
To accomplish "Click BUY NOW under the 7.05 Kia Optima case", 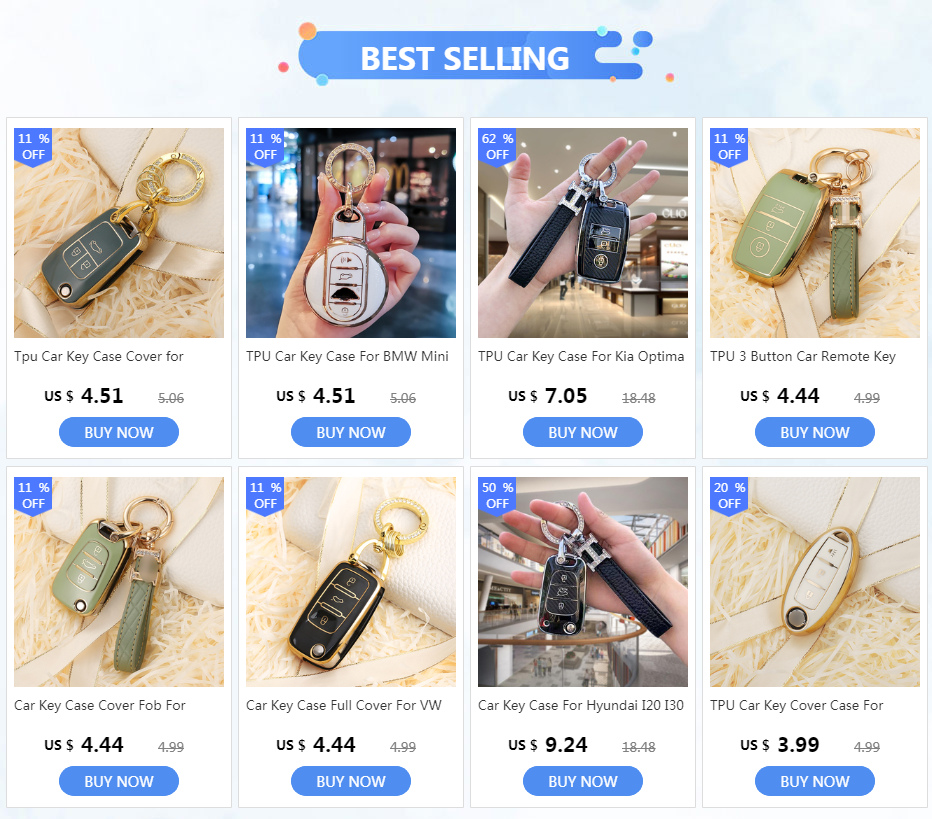I will [582, 432].
